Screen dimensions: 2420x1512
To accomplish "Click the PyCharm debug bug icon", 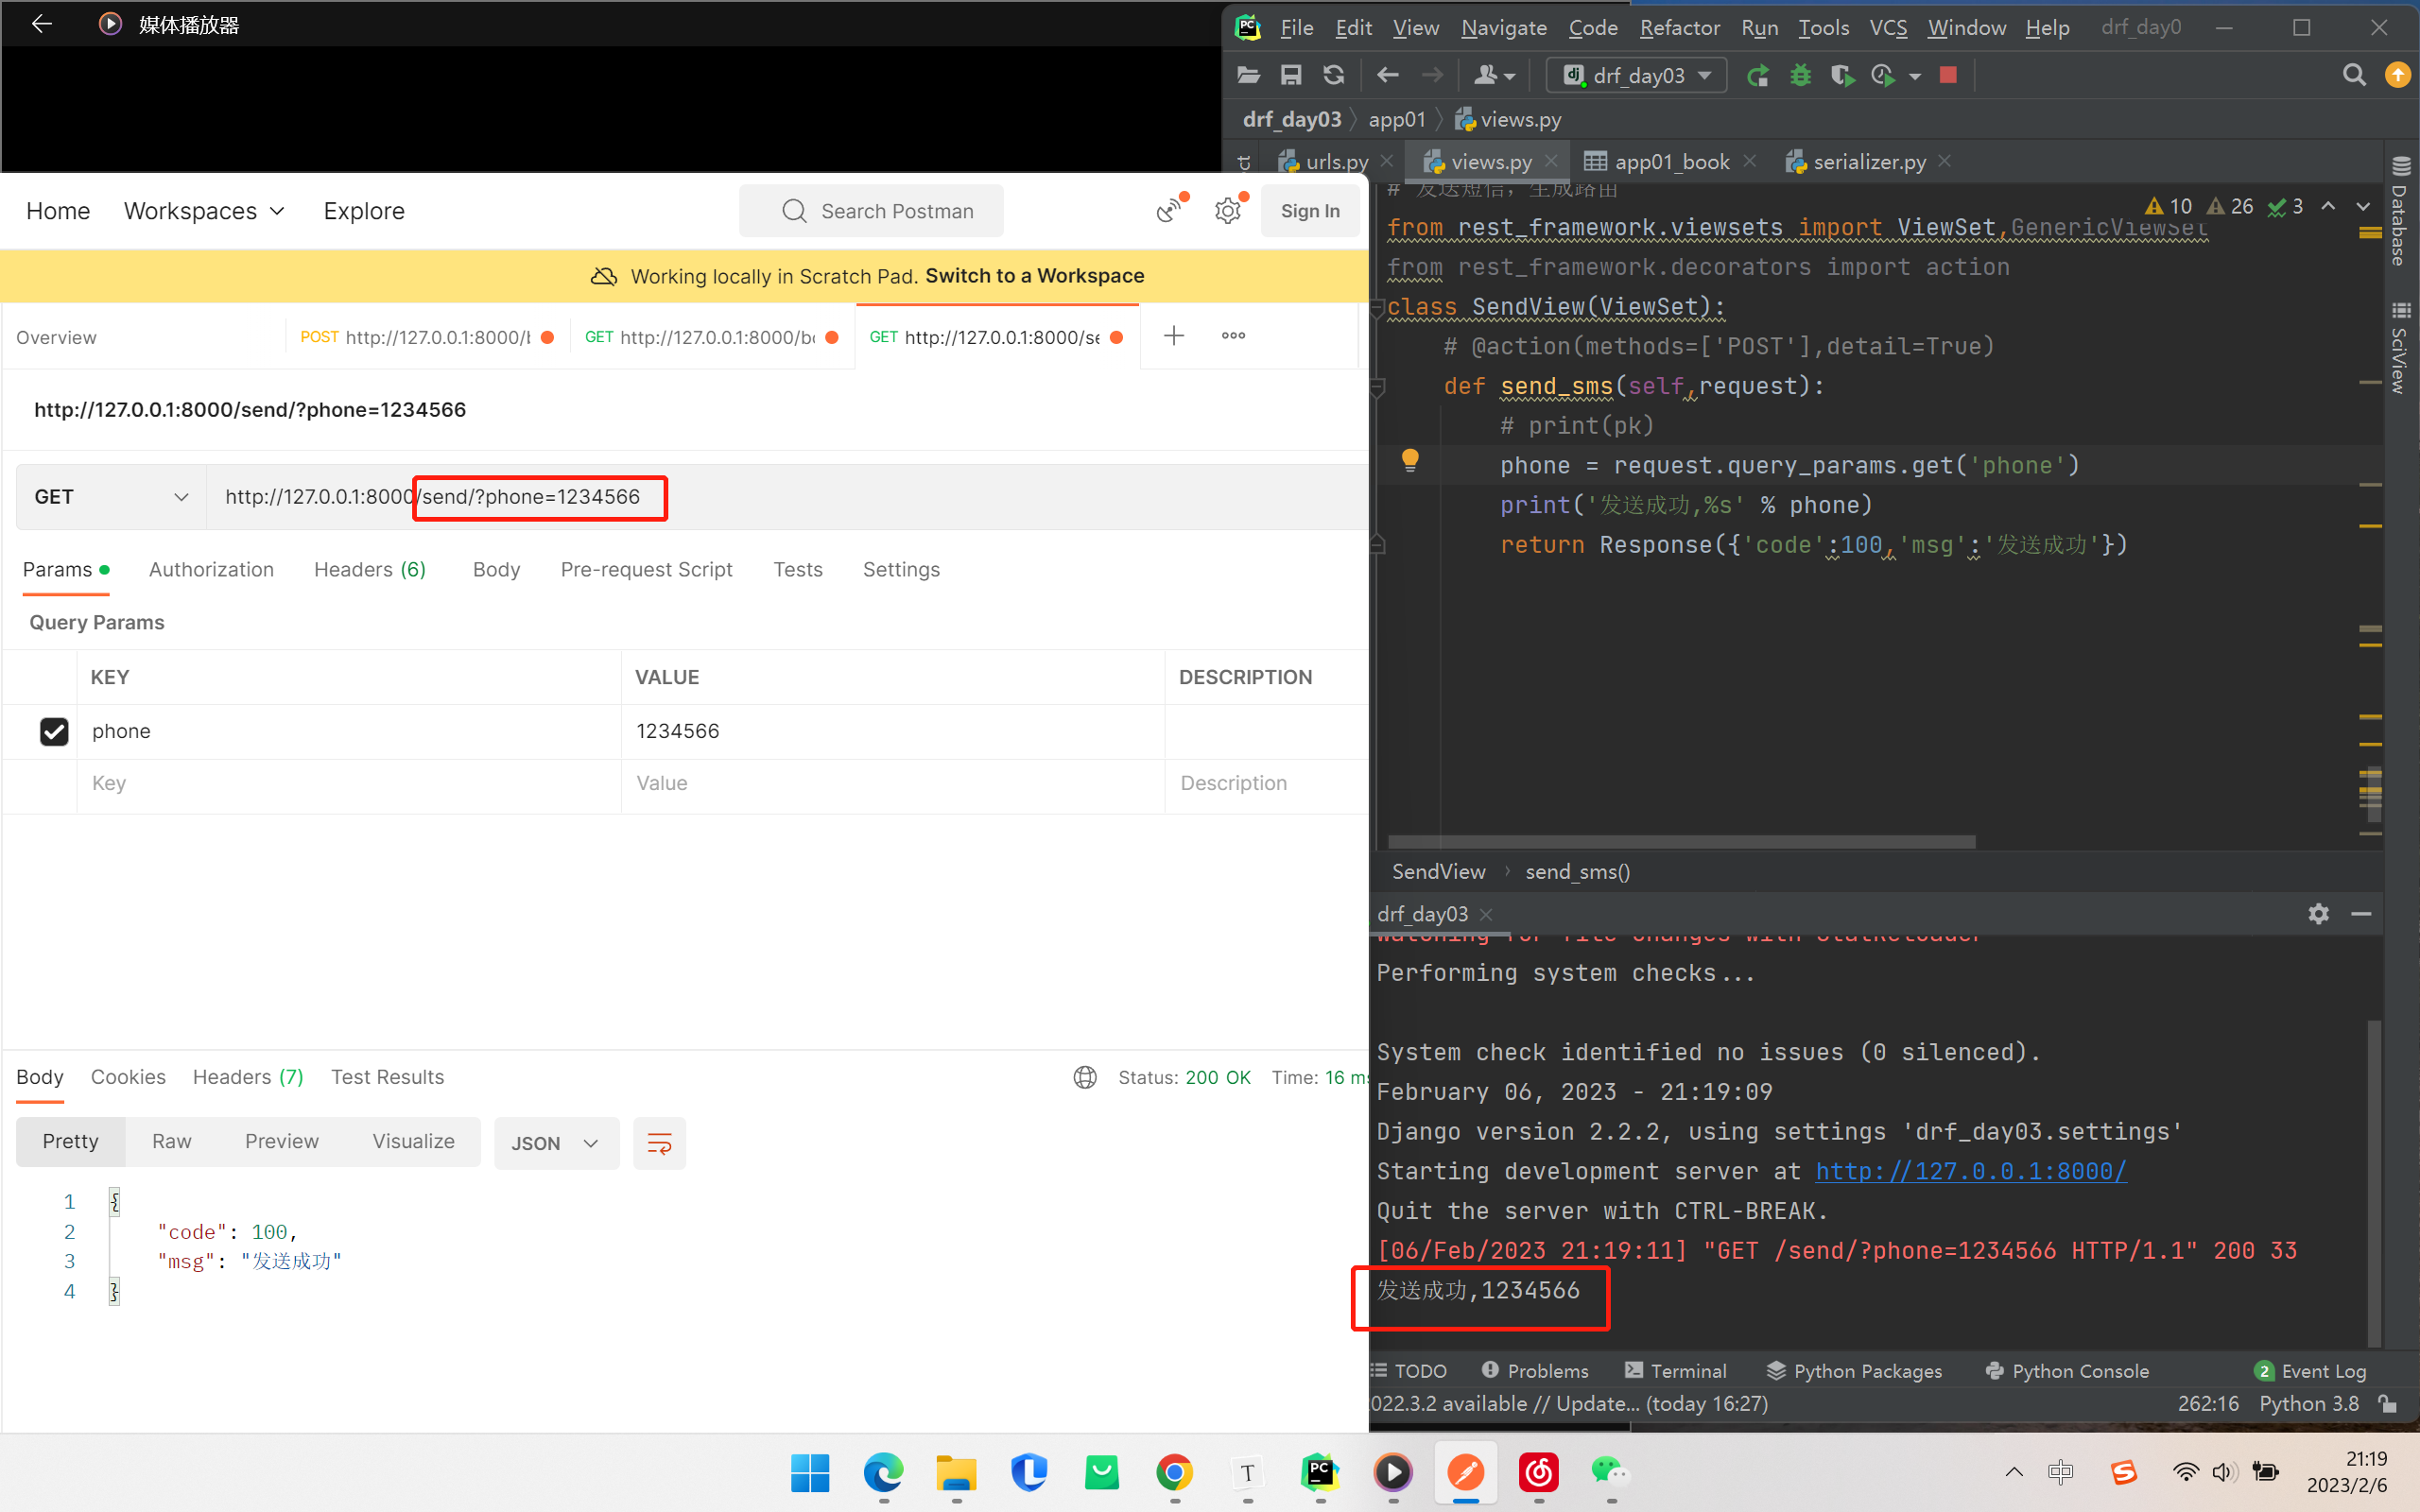I will (1800, 75).
